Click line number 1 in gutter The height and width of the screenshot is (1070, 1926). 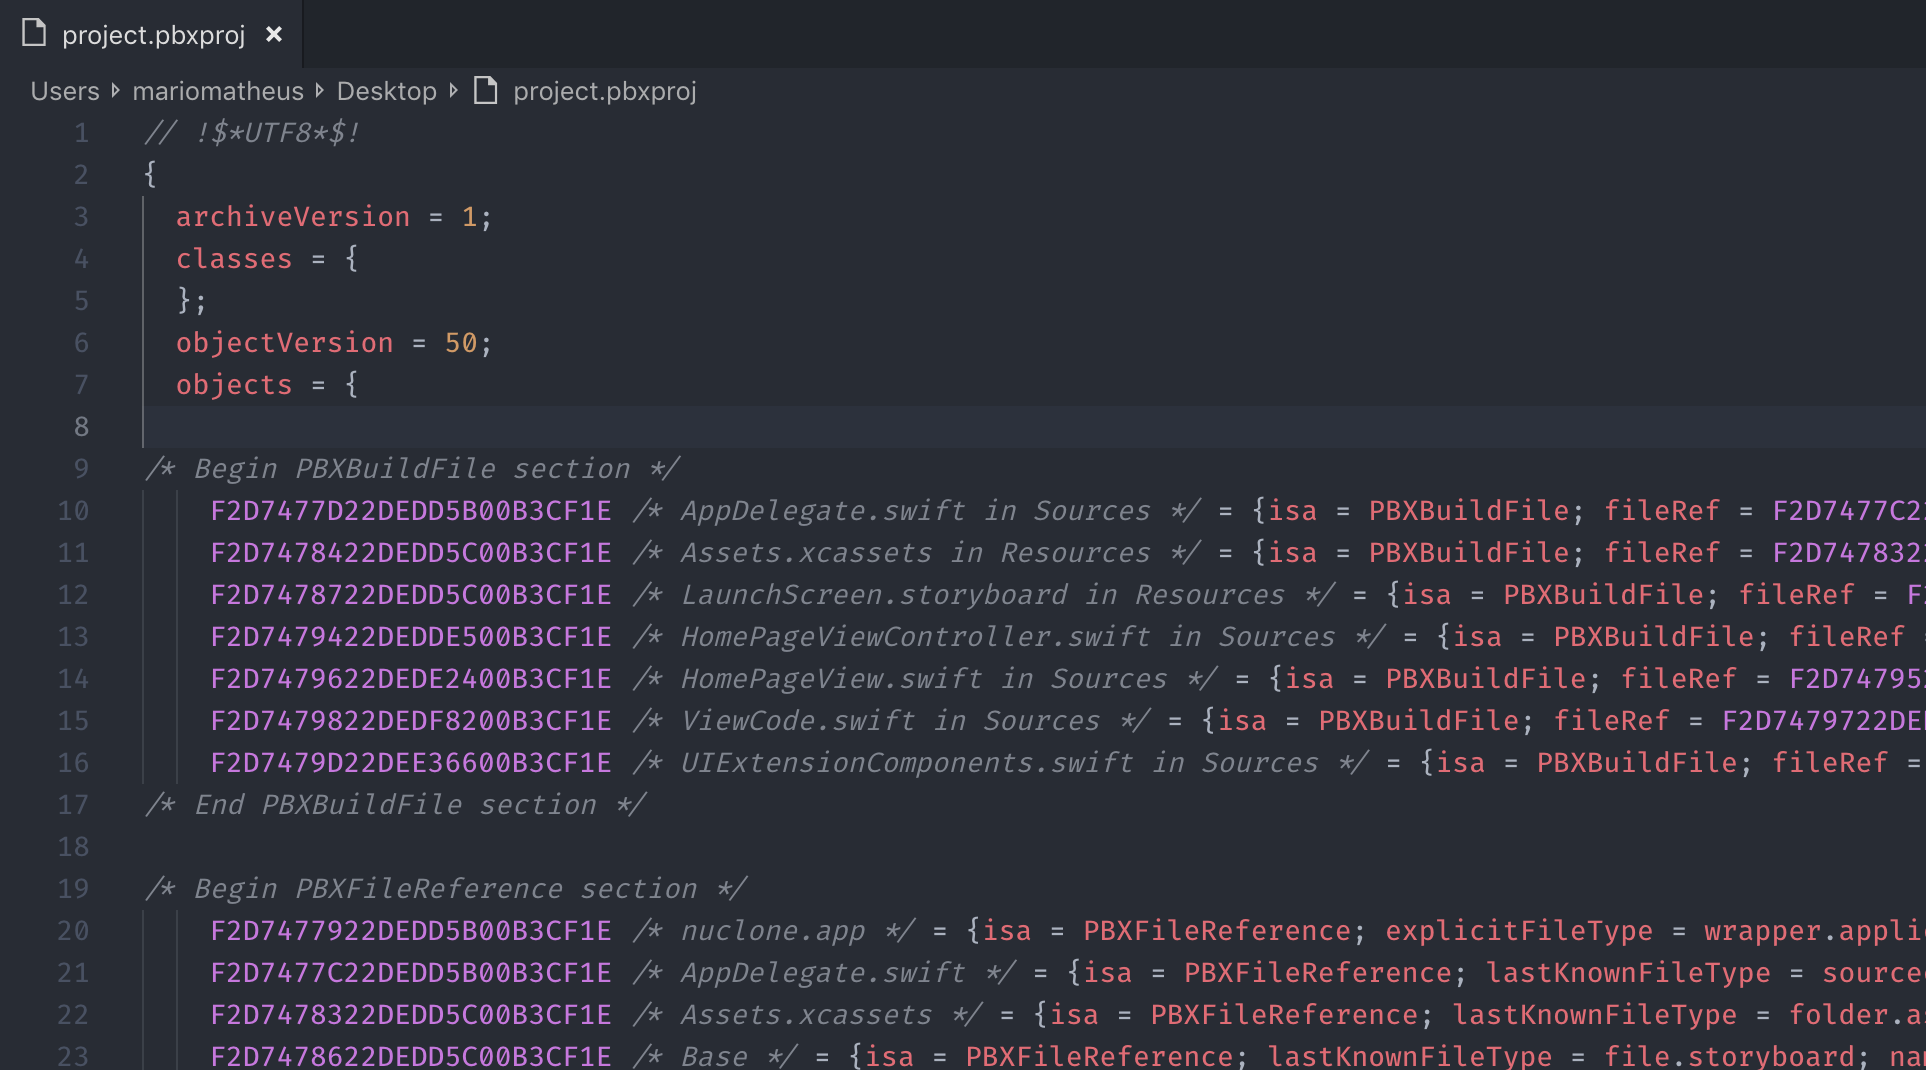coord(82,133)
